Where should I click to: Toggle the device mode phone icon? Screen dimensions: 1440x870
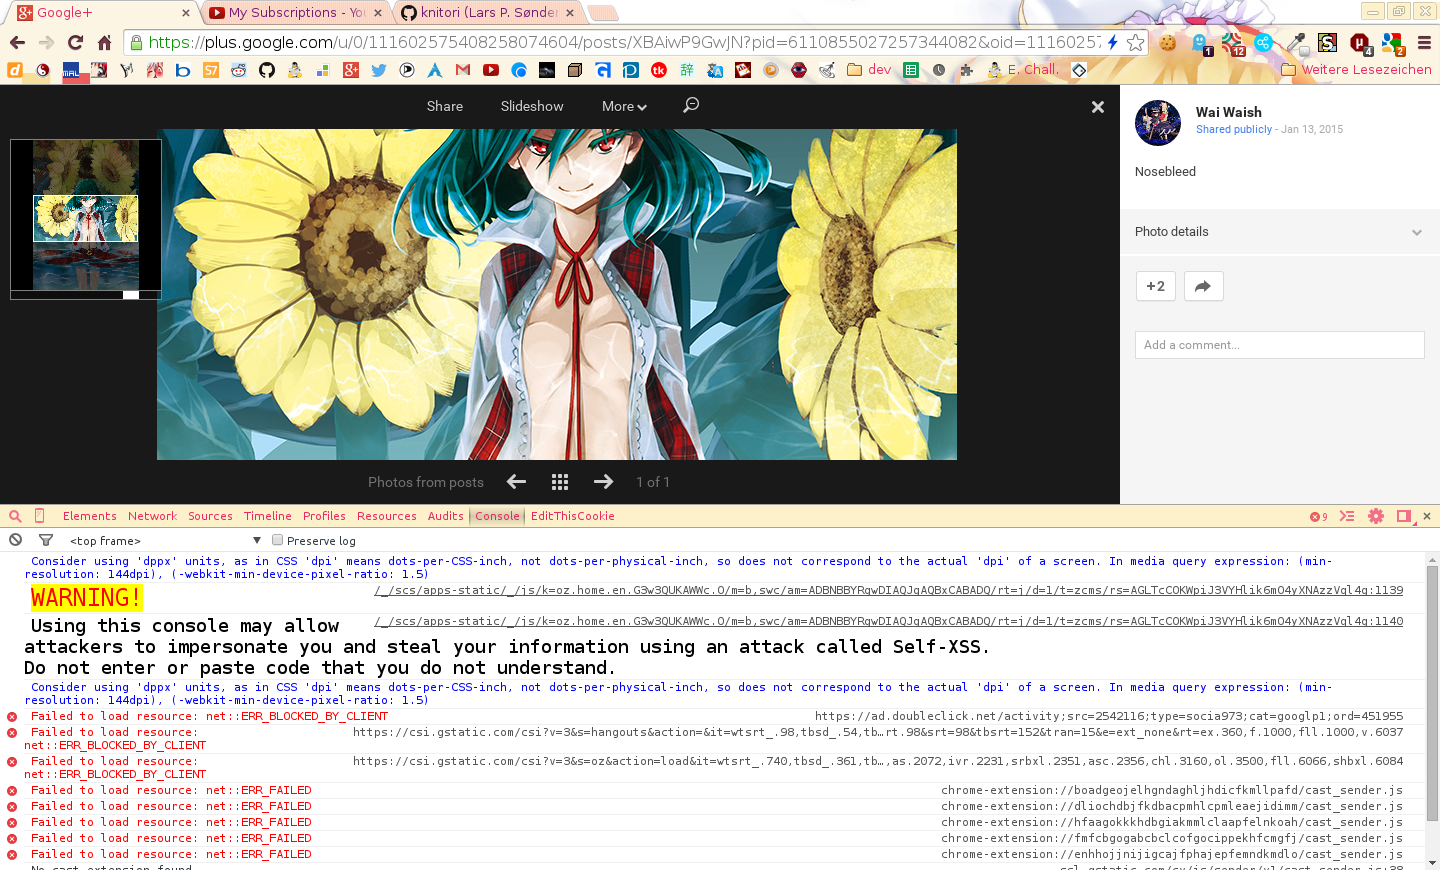(40, 516)
